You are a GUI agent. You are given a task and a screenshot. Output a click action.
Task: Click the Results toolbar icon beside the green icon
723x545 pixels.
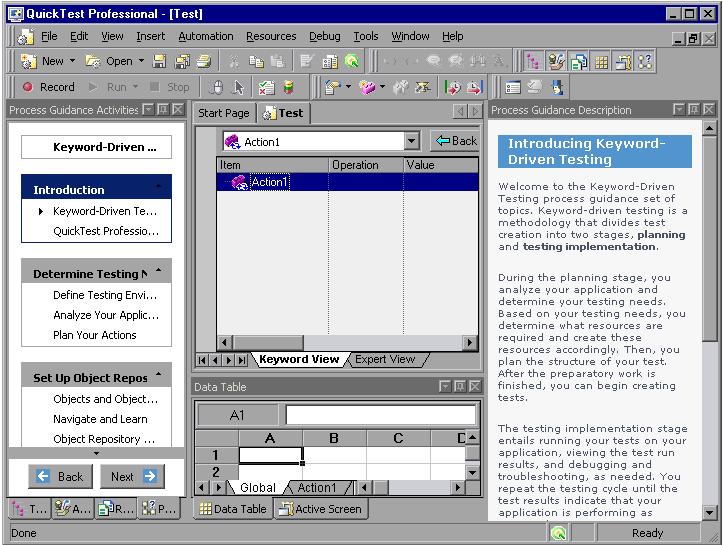[330, 61]
